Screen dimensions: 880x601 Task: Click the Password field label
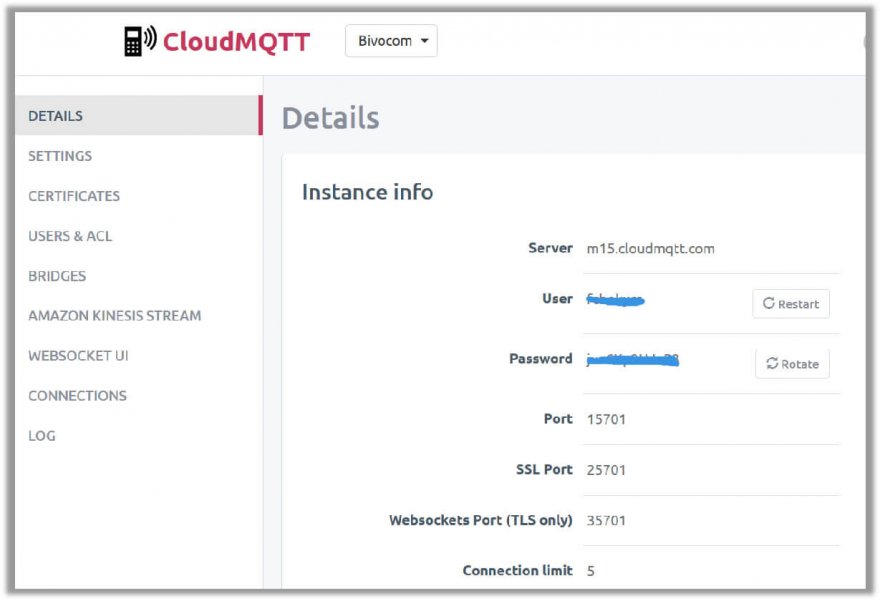point(541,359)
